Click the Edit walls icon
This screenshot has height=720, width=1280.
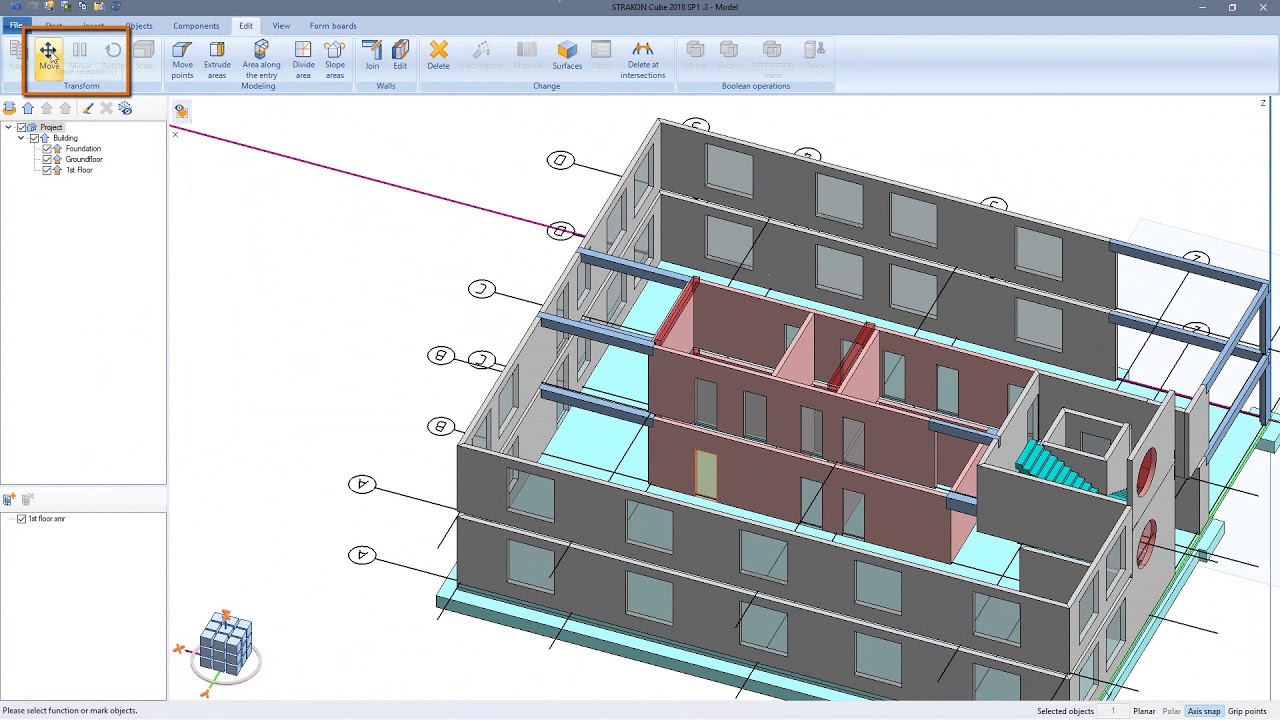pos(400,56)
